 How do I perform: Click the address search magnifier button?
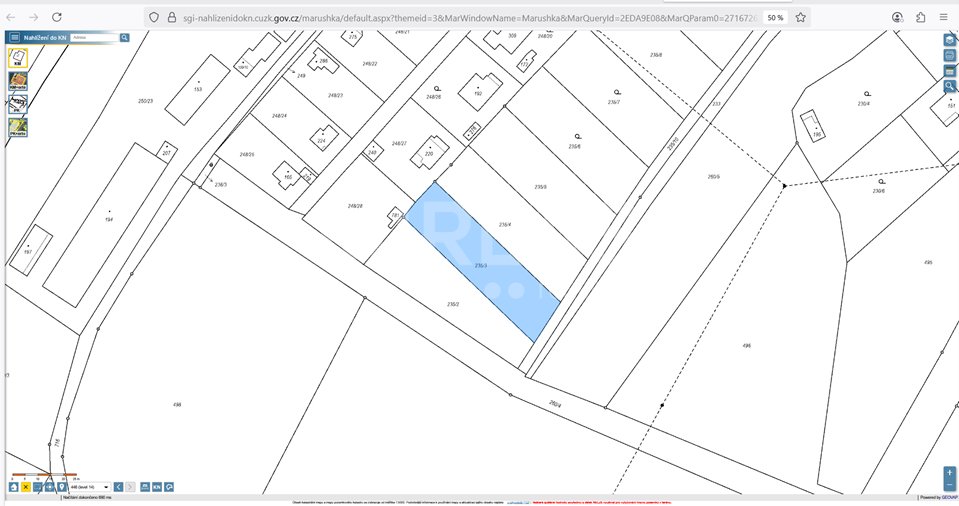tap(124, 37)
